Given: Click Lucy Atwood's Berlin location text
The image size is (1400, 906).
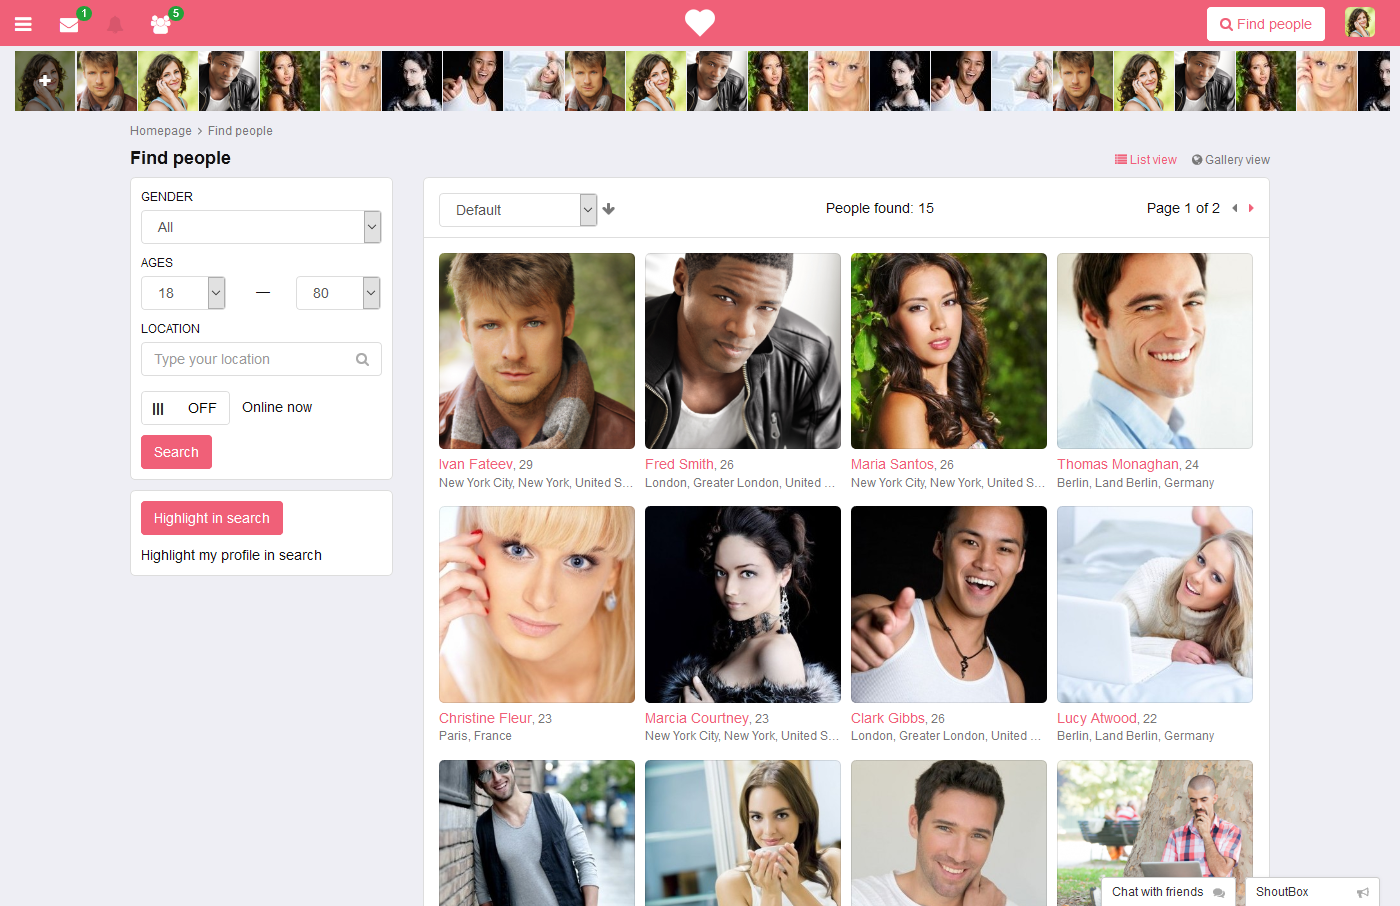Looking at the screenshot, I should tap(1136, 736).
